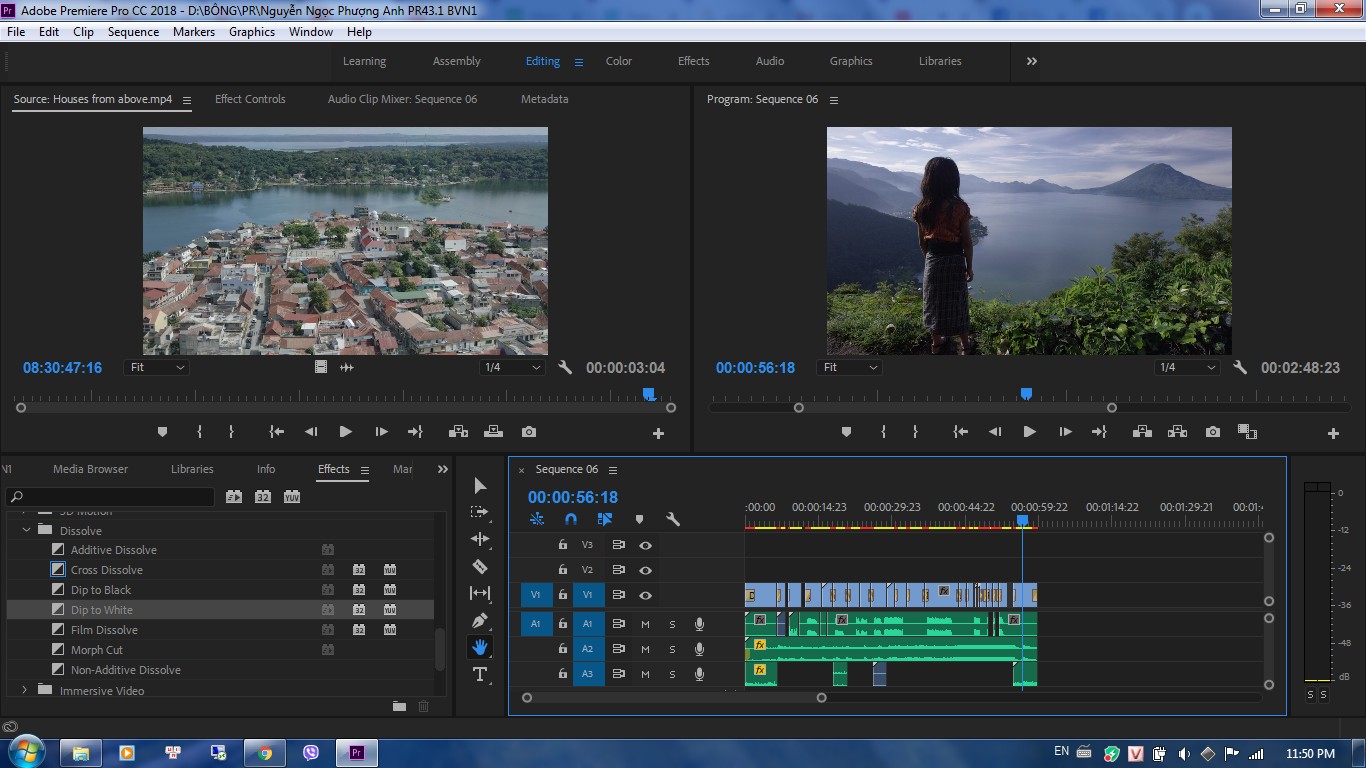Open timeline display settings wrench

point(673,519)
